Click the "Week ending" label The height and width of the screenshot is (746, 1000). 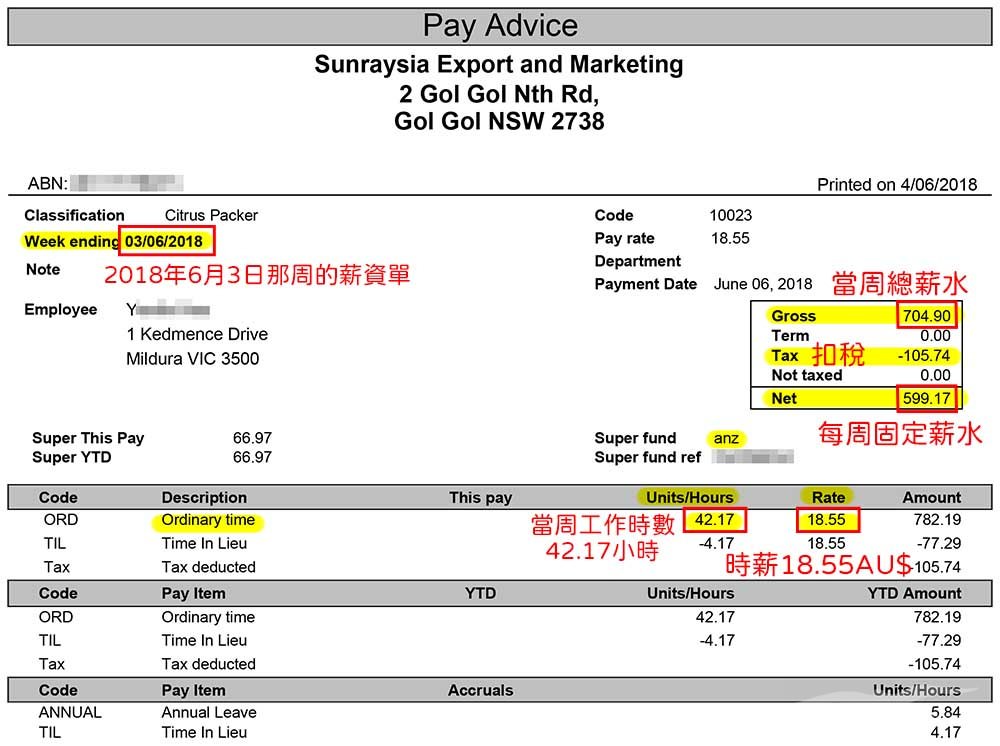point(71,242)
